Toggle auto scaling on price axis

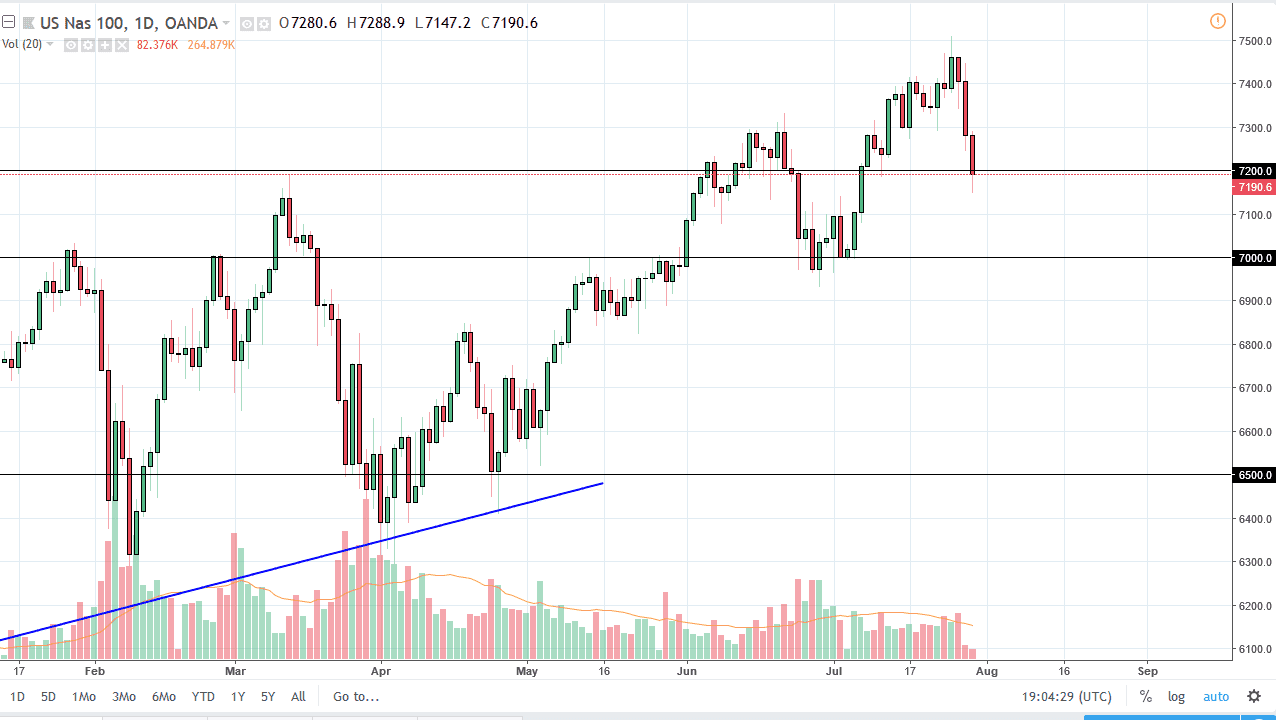[x=1216, y=696]
